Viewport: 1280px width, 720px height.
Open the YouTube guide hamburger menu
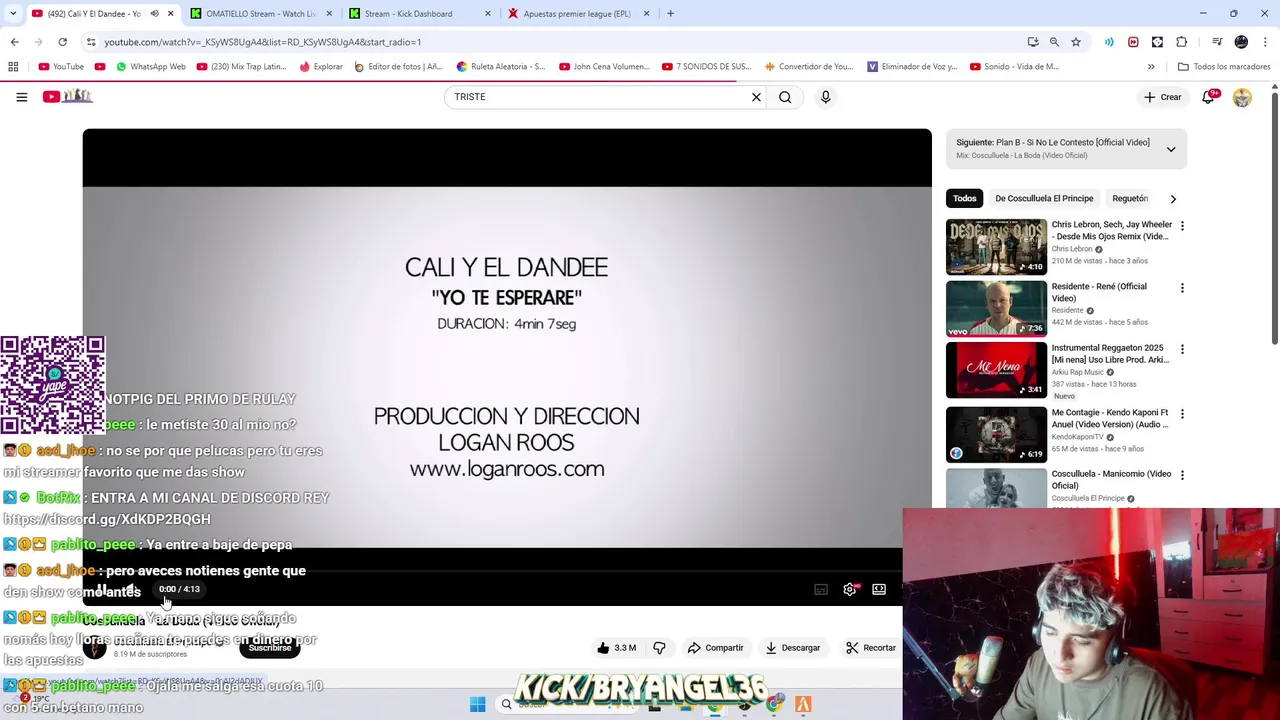(x=21, y=97)
